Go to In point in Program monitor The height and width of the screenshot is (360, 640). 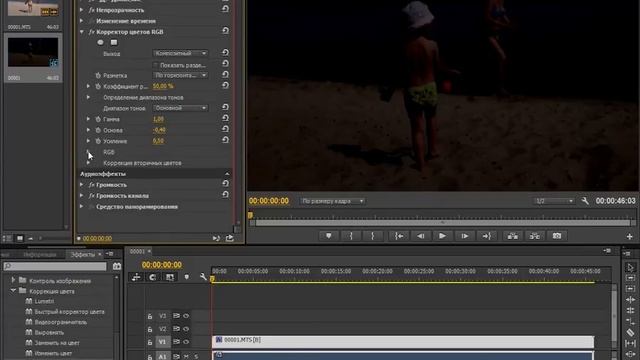click(x=399, y=236)
